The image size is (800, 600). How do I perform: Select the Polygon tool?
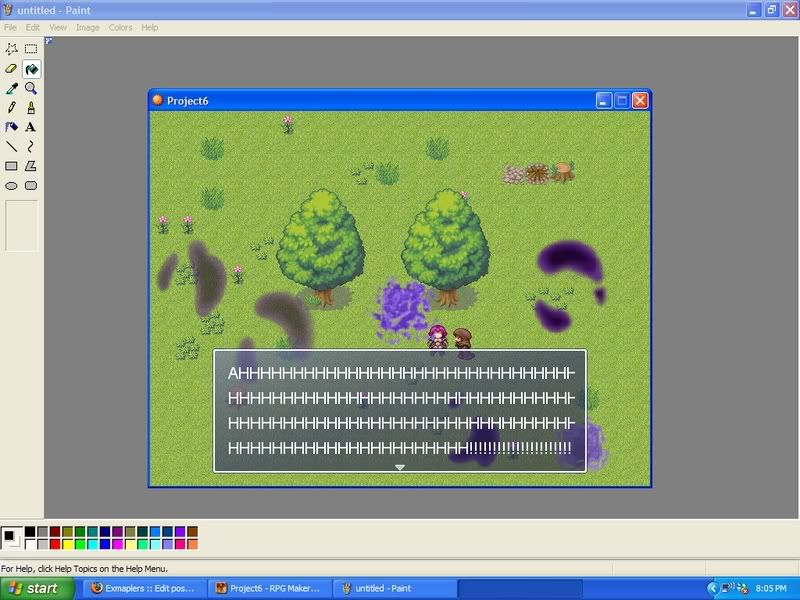click(x=31, y=166)
